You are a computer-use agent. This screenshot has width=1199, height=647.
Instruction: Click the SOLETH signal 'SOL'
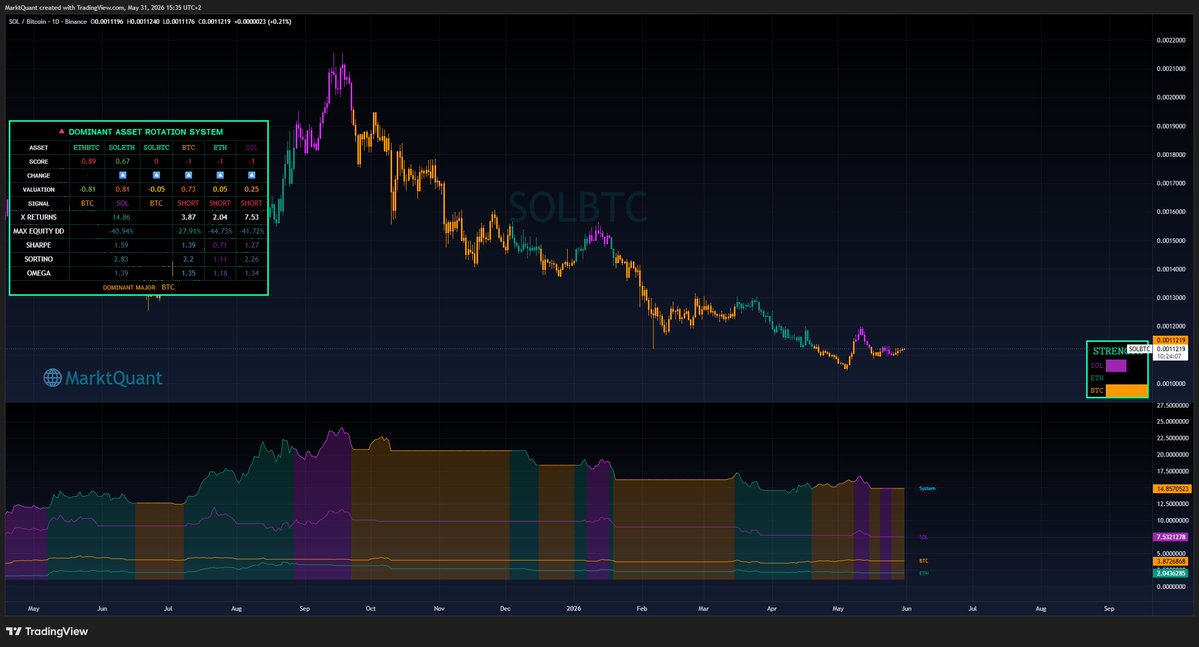point(122,203)
